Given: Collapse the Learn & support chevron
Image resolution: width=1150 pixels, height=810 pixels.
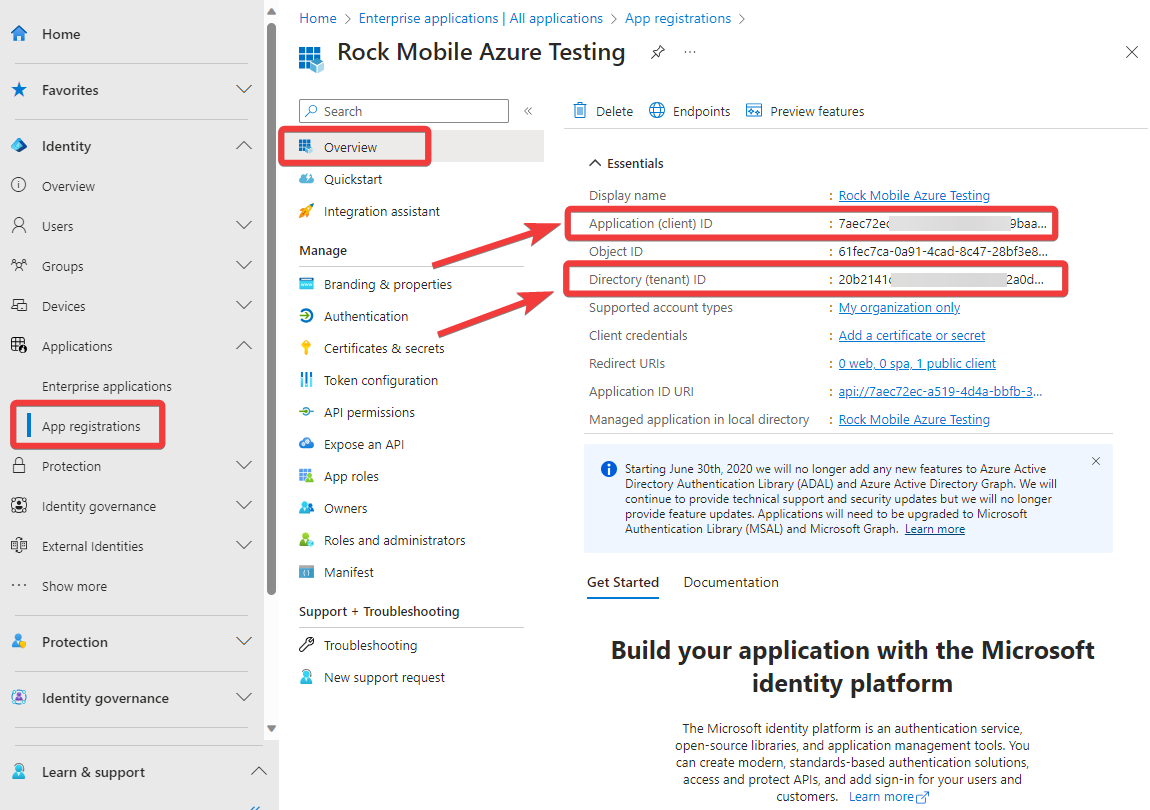Looking at the screenshot, I should (x=258, y=771).
